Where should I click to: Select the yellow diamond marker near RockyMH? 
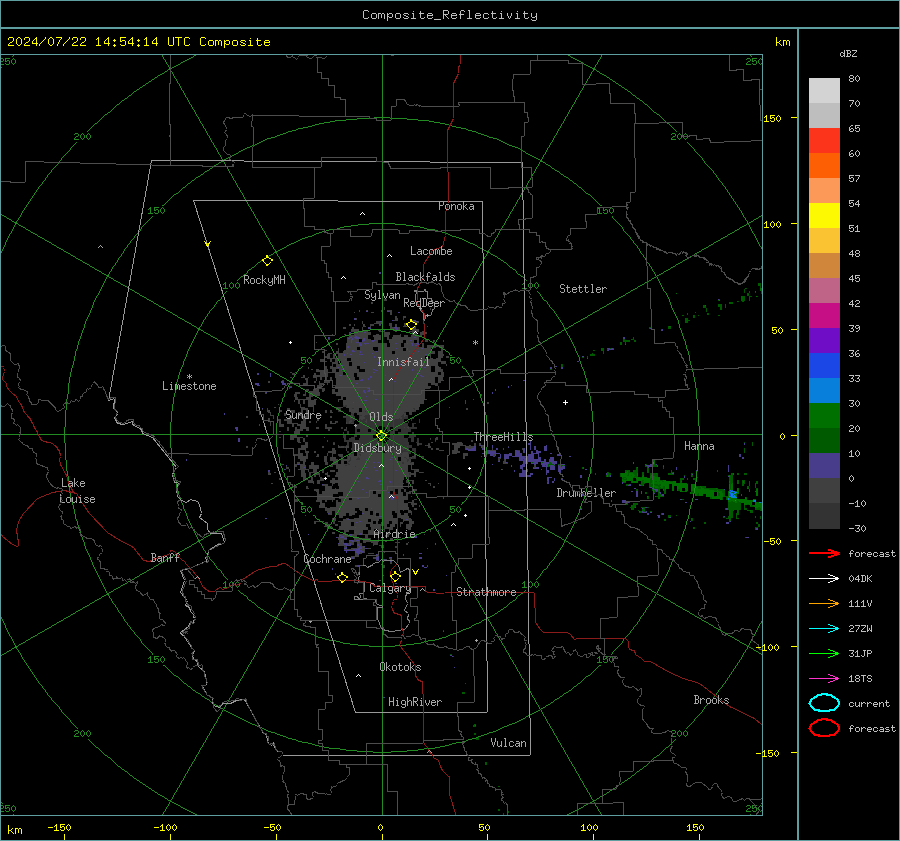[x=267, y=261]
